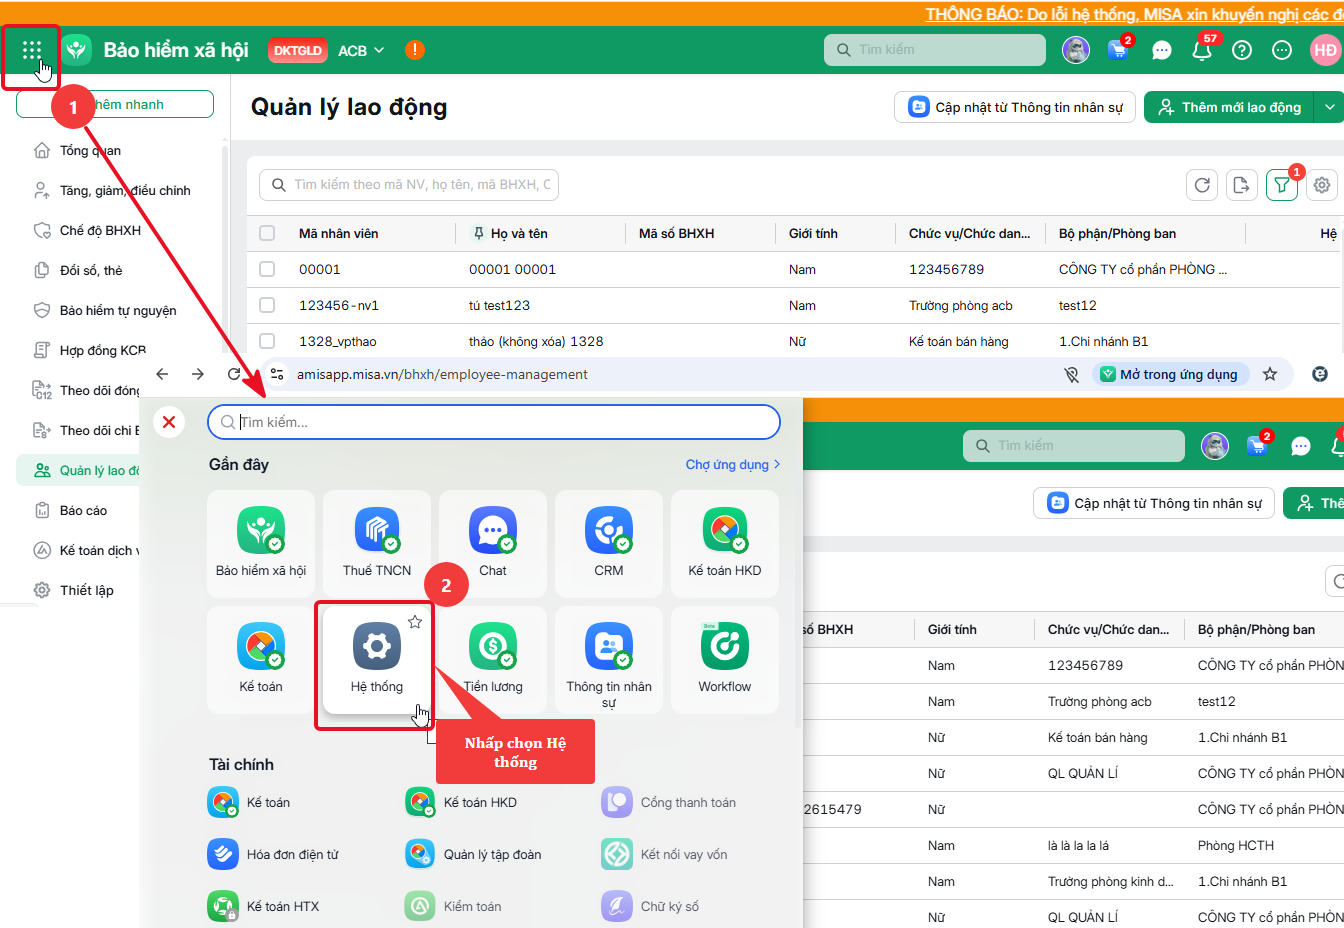Image resolution: width=1344 pixels, height=928 pixels.
Task: Follow the Chợ ứng dụng link
Action: pos(733,464)
